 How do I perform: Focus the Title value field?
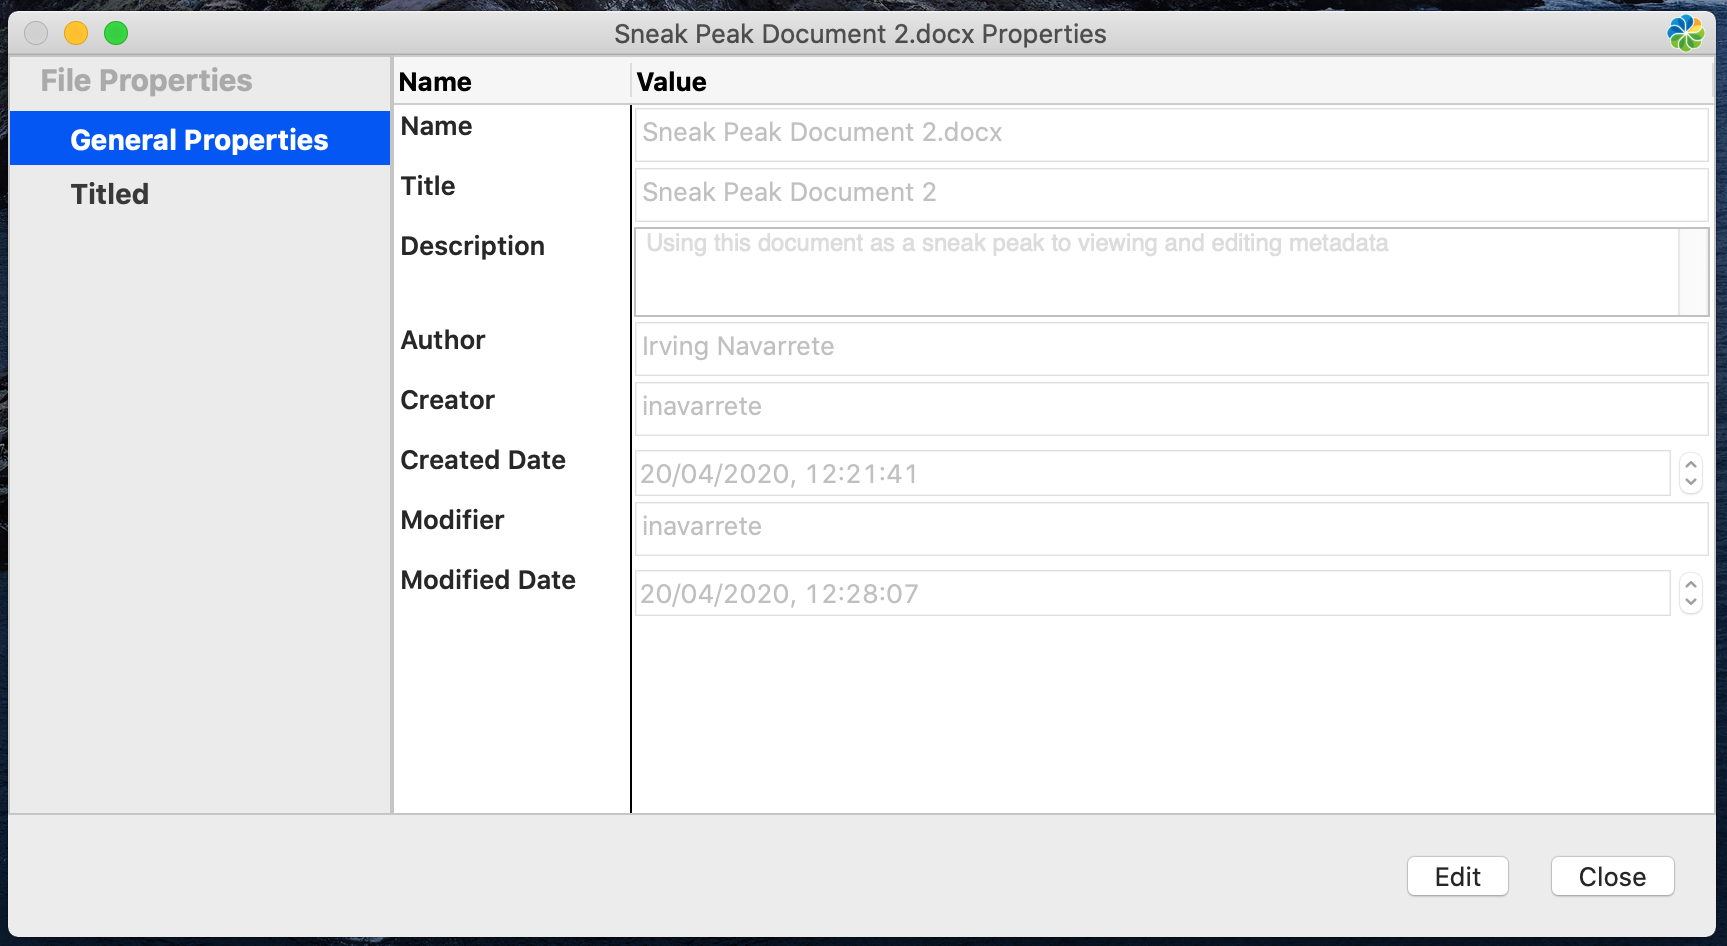coord(1170,193)
